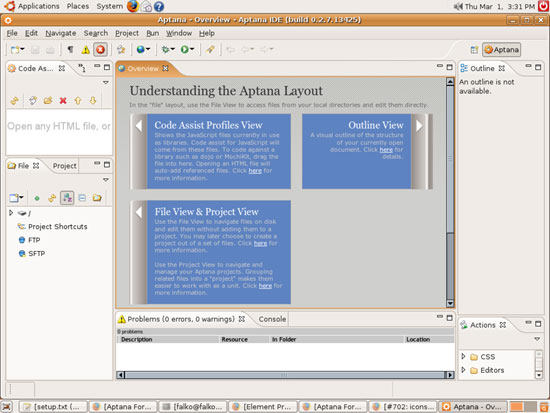
Task: Click the Overview pane vertical scrollbar thumb
Action: point(450,159)
